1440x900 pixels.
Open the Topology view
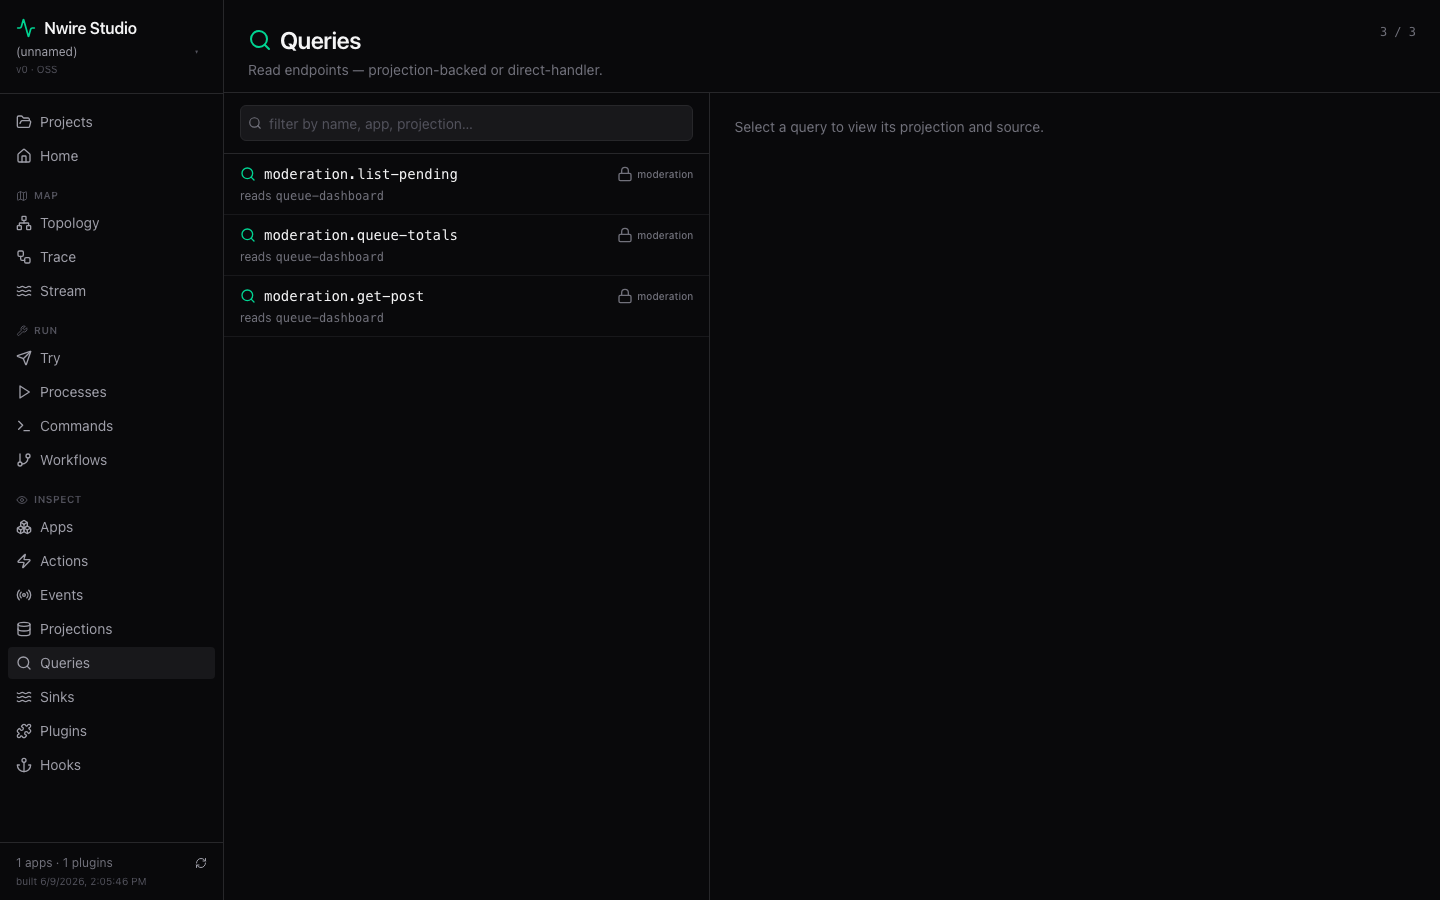[x=111, y=223]
